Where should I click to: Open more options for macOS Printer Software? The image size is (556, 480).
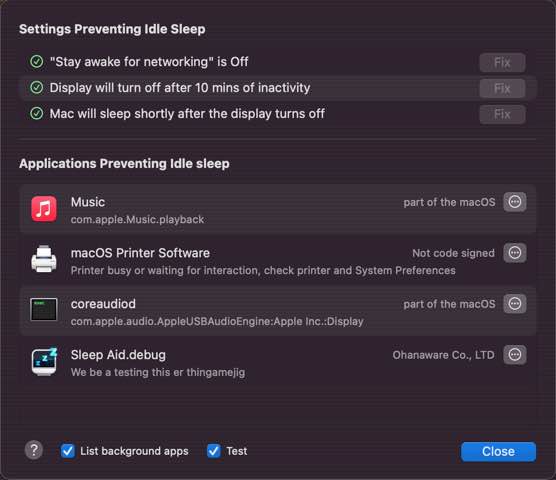(515, 253)
